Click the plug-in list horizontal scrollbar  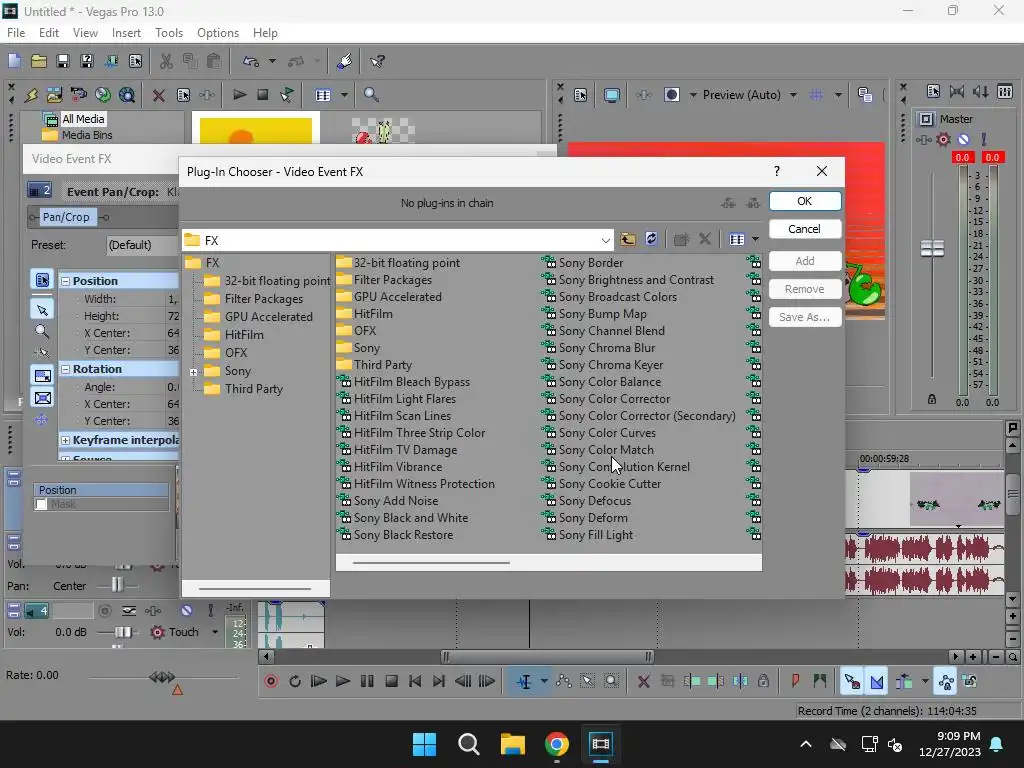coord(431,562)
